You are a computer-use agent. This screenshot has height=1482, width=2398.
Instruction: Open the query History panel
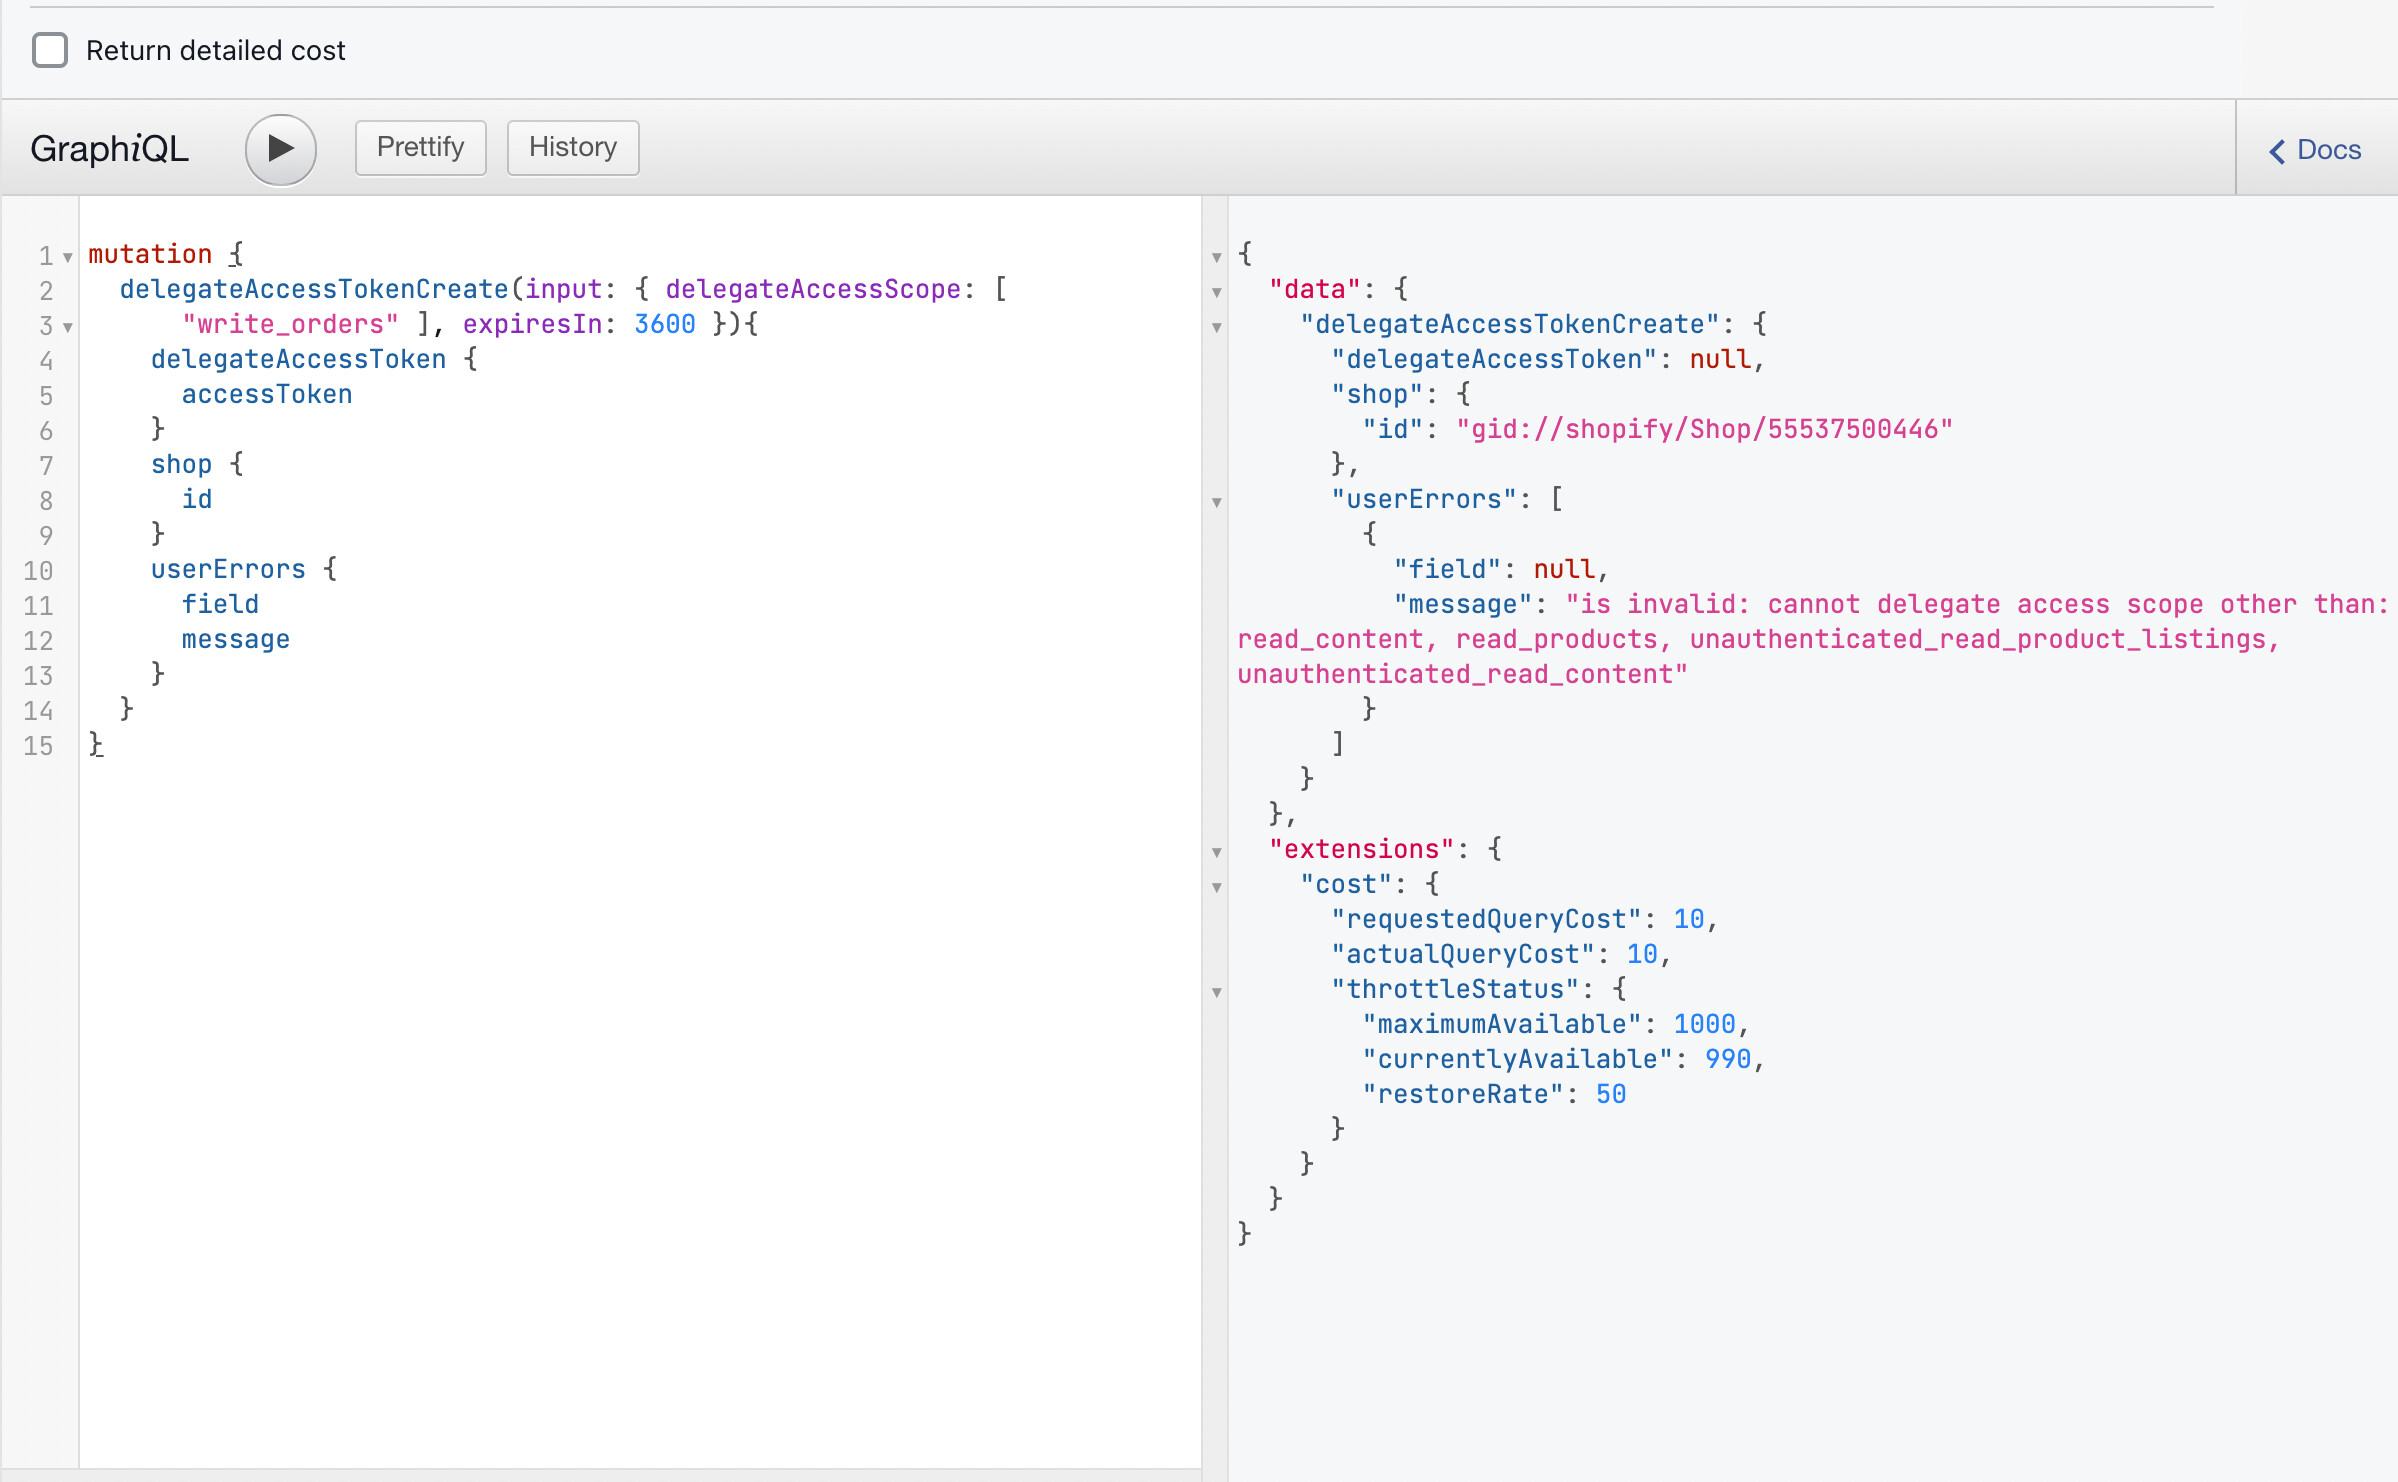572,147
